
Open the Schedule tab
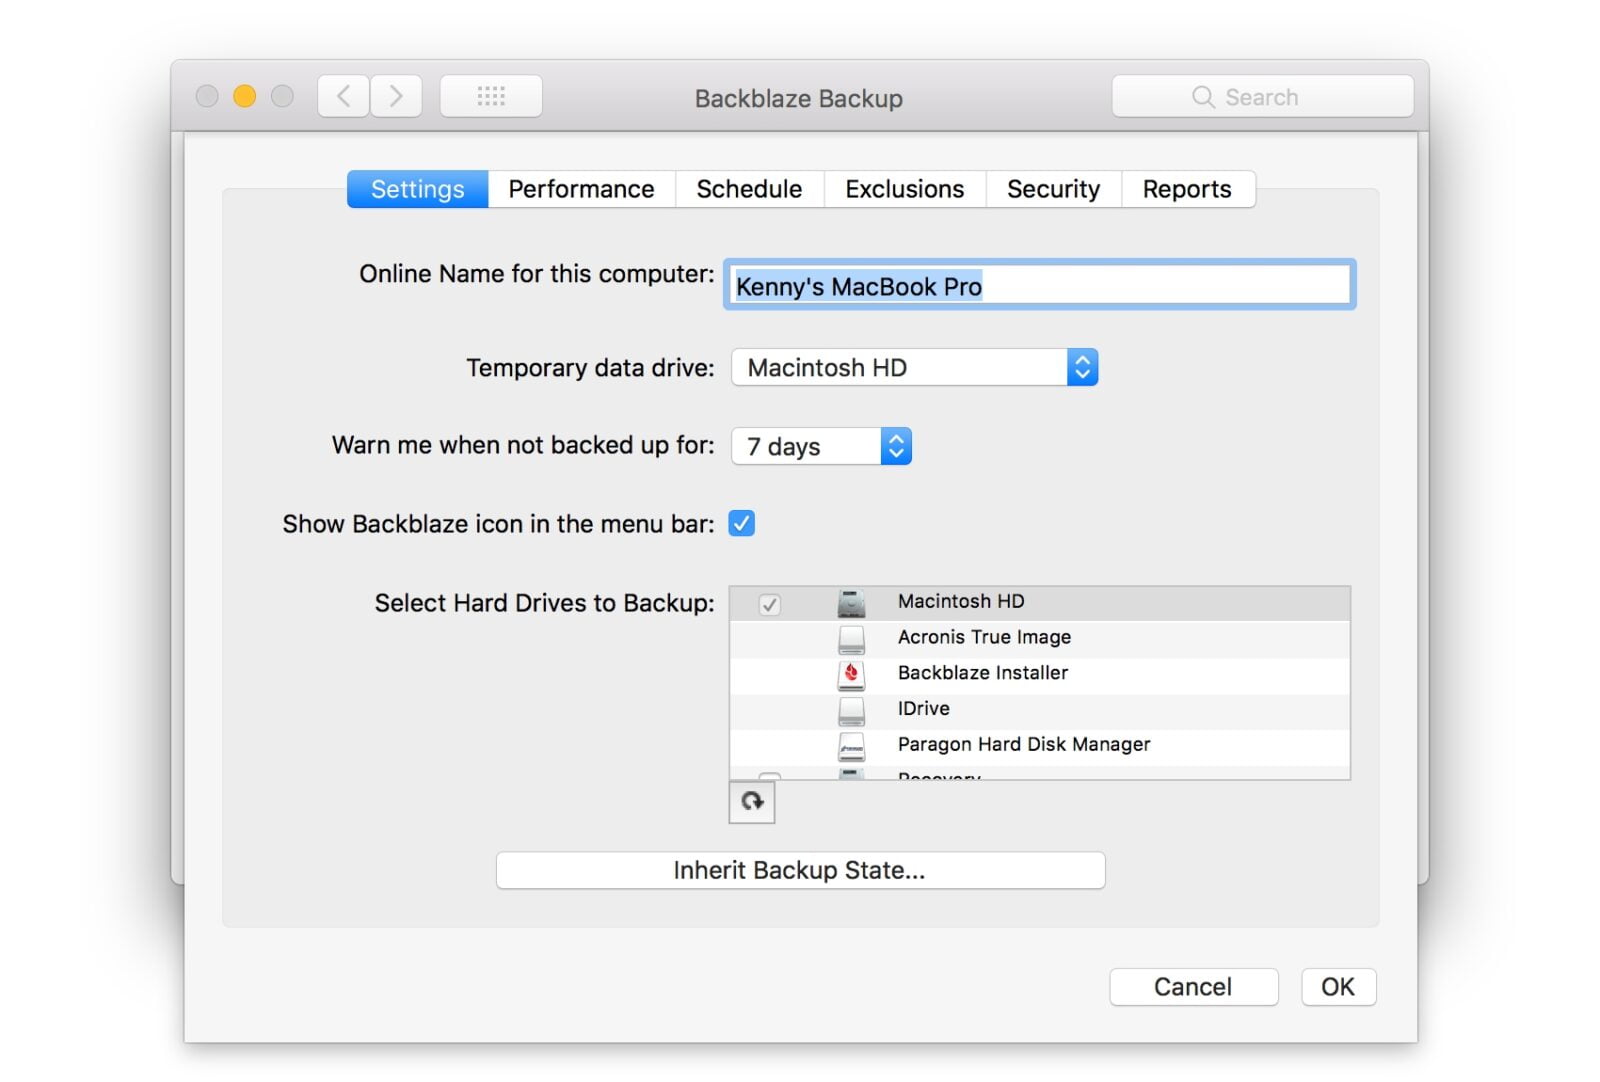749,189
